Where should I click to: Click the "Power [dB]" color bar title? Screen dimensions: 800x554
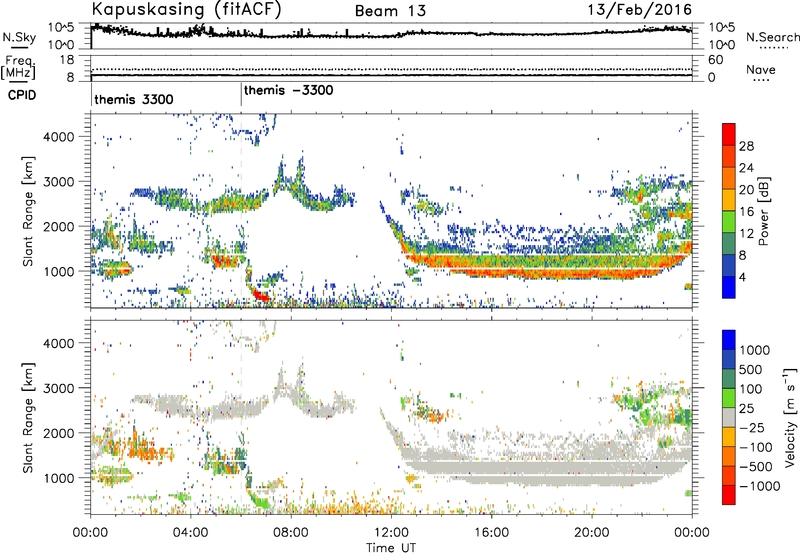pyautogui.click(x=763, y=211)
